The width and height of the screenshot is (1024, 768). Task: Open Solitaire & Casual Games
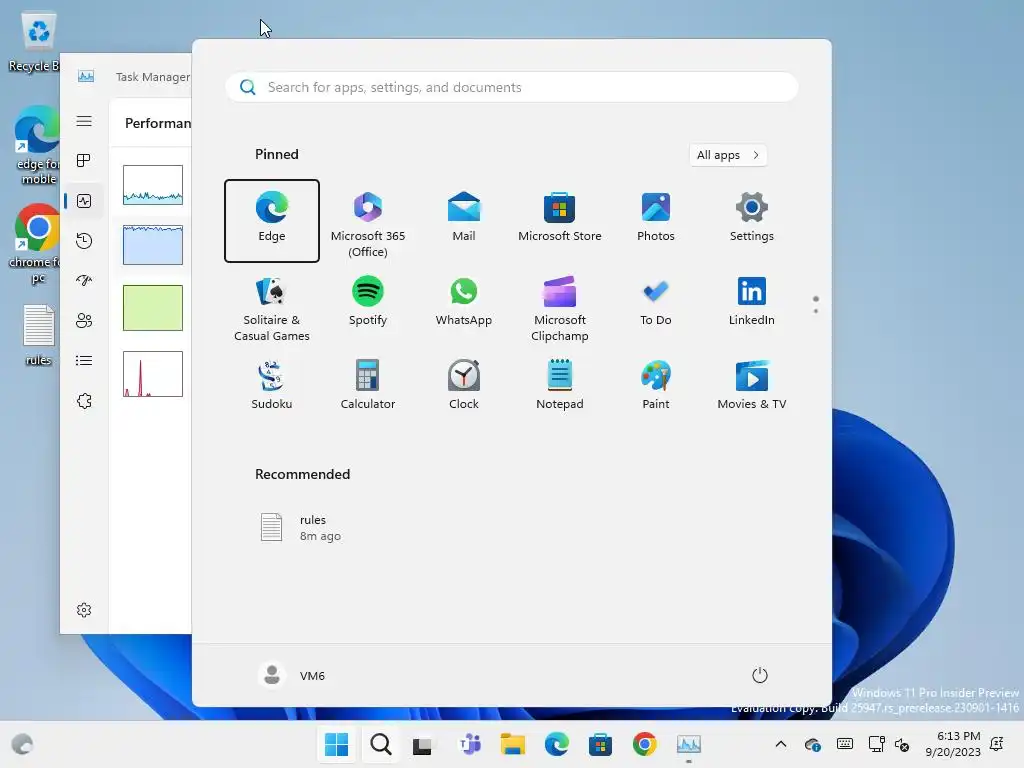pyautogui.click(x=272, y=308)
